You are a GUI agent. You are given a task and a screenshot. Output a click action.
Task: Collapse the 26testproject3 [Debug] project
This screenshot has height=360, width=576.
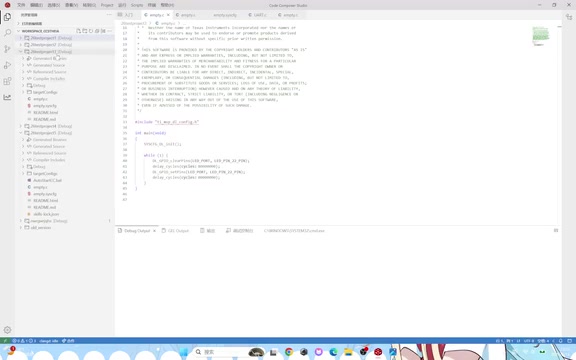click(65, 51)
